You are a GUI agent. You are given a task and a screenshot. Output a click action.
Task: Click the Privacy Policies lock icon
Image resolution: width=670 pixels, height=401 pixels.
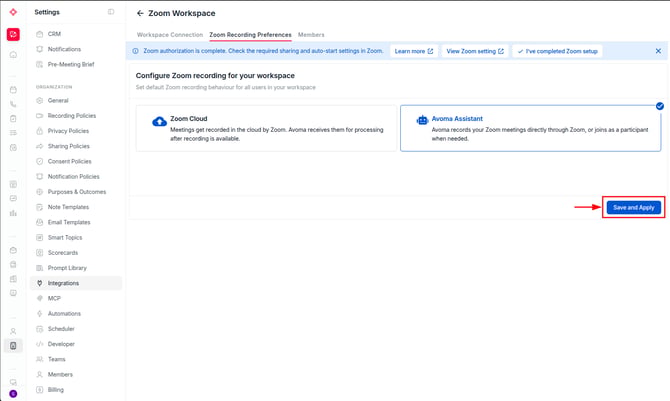[40, 131]
